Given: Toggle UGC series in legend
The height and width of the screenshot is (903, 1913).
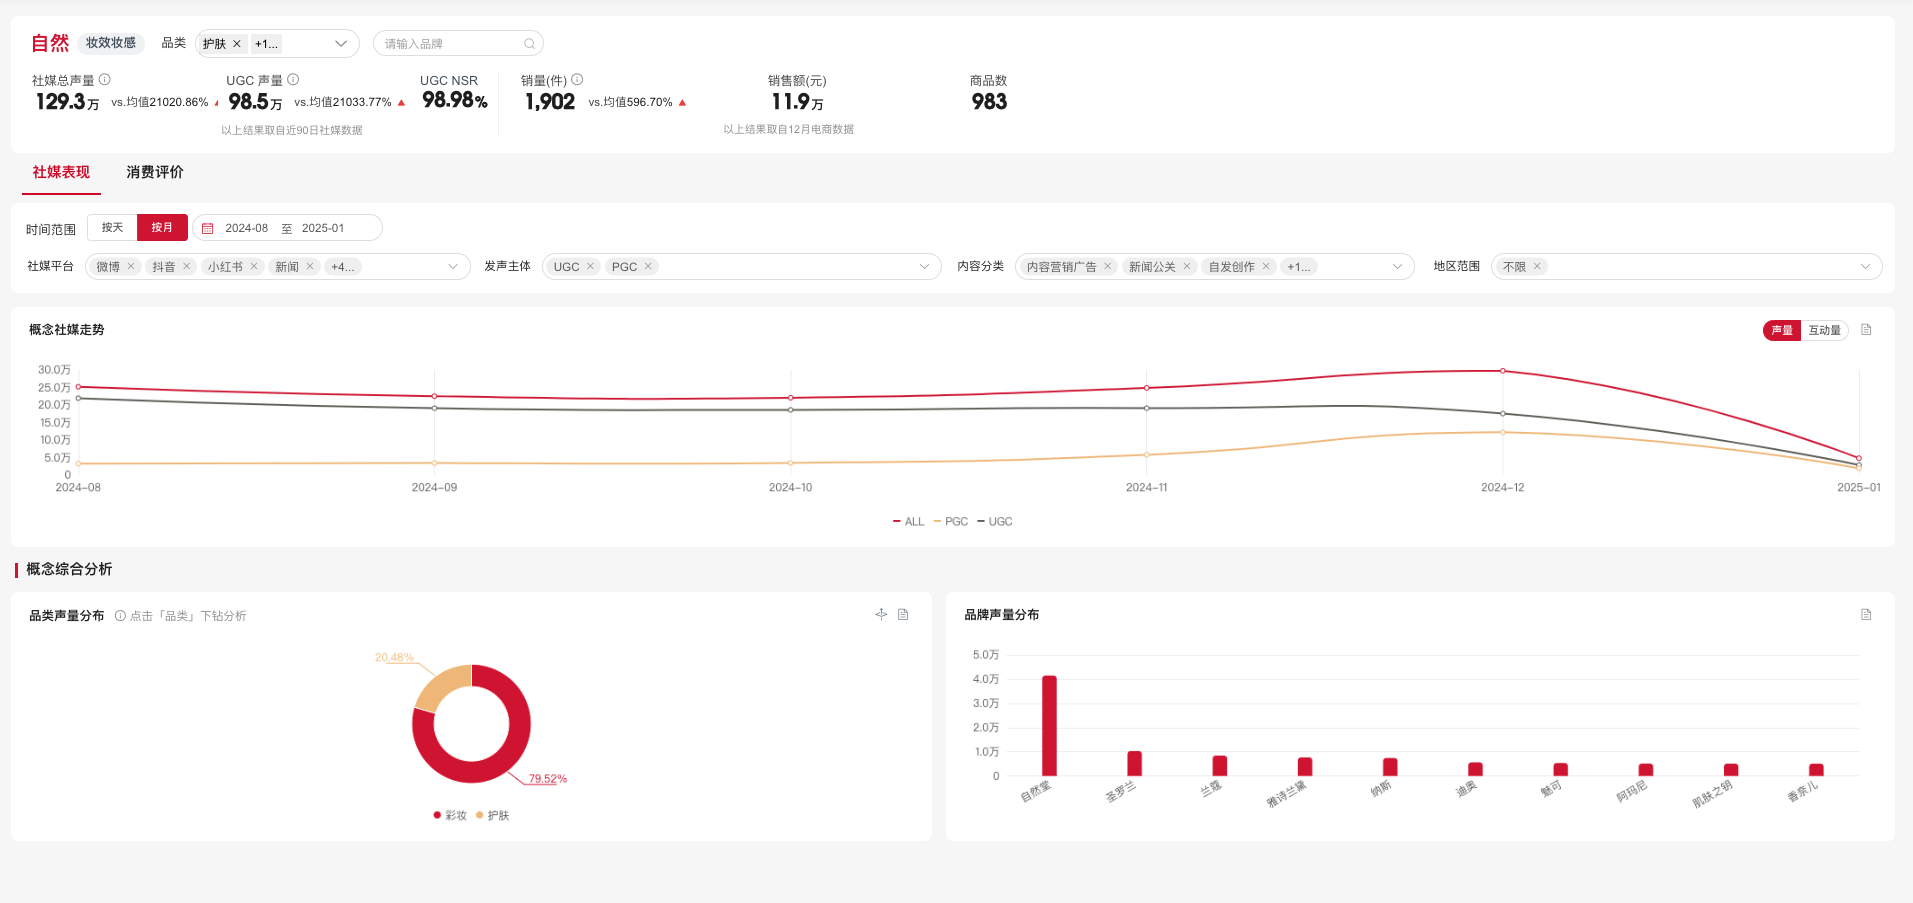Looking at the screenshot, I should pos(995,522).
